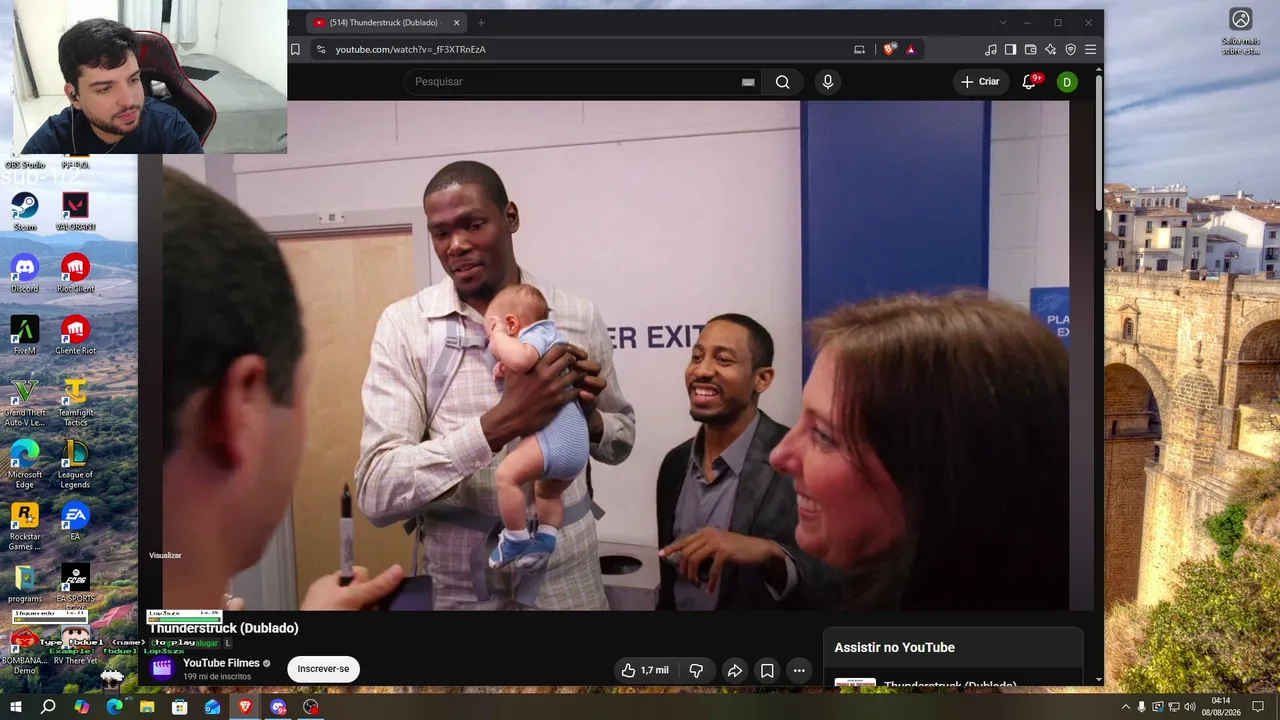Image resolution: width=1280 pixels, height=720 pixels.
Task: Open Brave media playlist icon
Action: point(990,49)
